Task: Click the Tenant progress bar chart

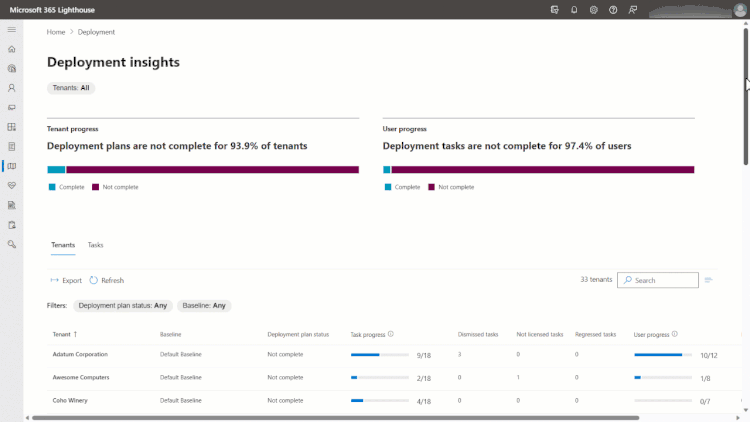Action: coord(203,169)
